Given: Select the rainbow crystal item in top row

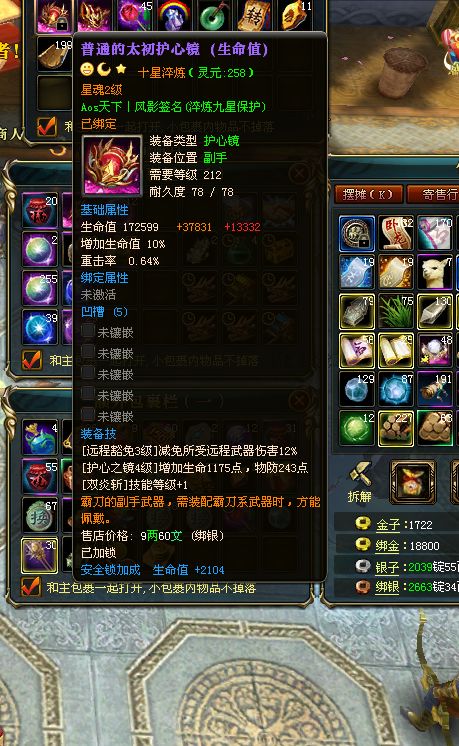Looking at the screenshot, I should [174, 16].
